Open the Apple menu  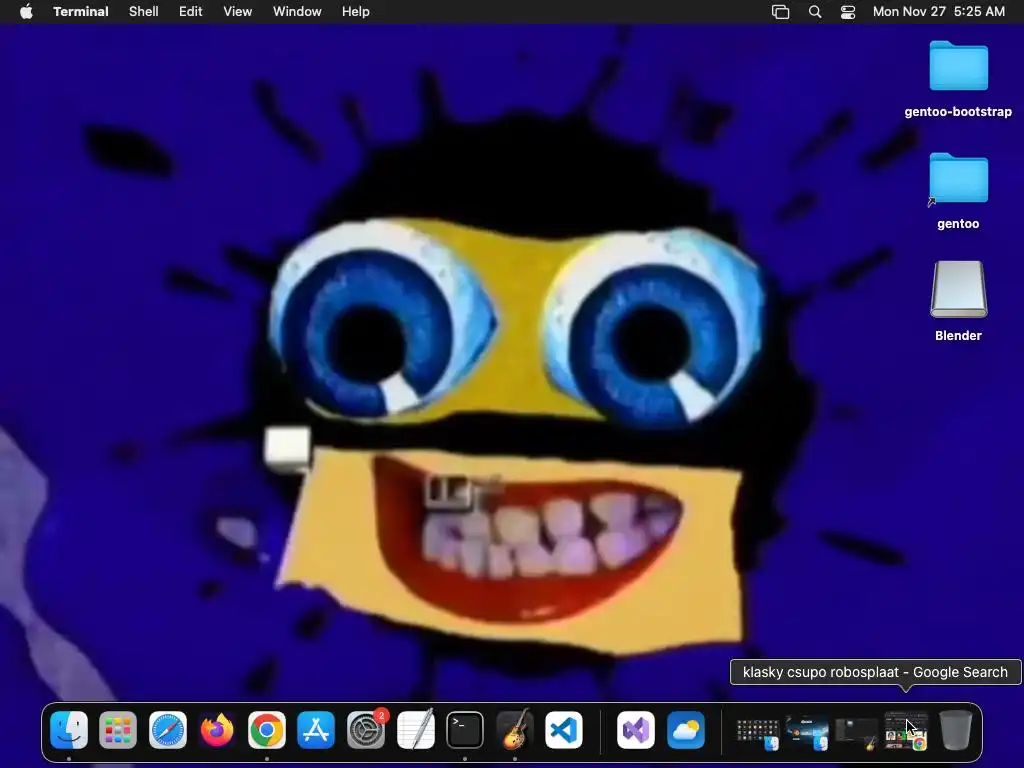coord(26,11)
